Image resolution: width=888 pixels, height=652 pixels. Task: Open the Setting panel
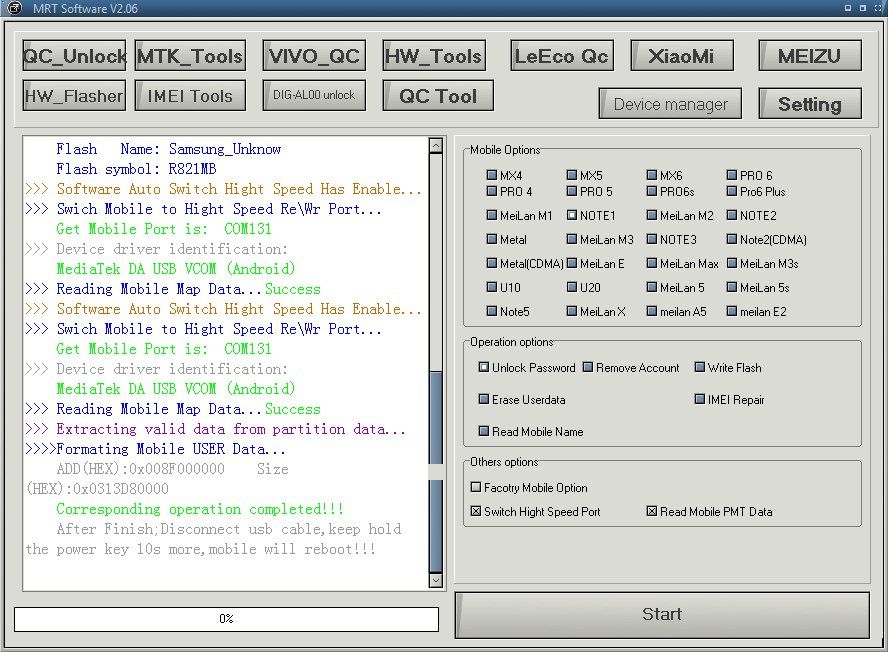pos(809,104)
